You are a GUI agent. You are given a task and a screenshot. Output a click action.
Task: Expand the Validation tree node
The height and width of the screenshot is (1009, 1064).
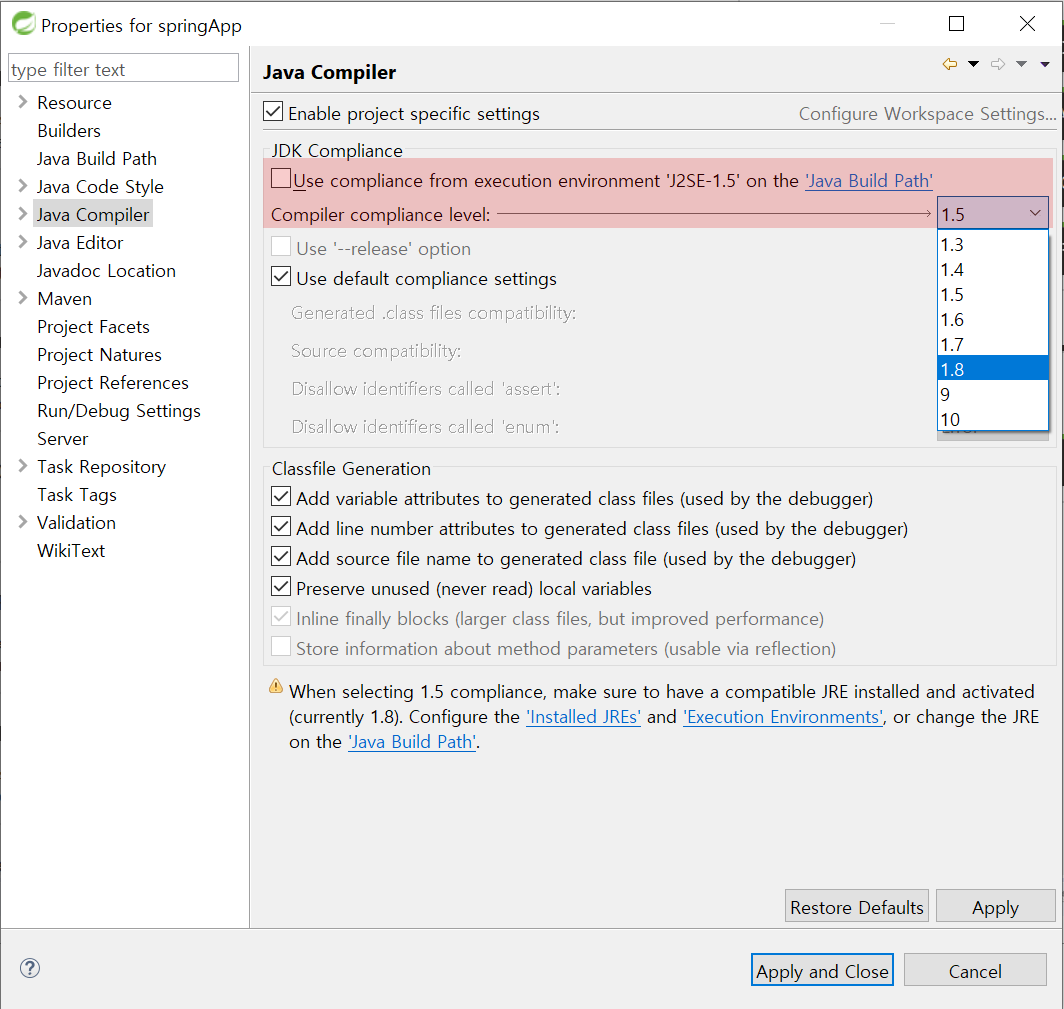point(22,522)
